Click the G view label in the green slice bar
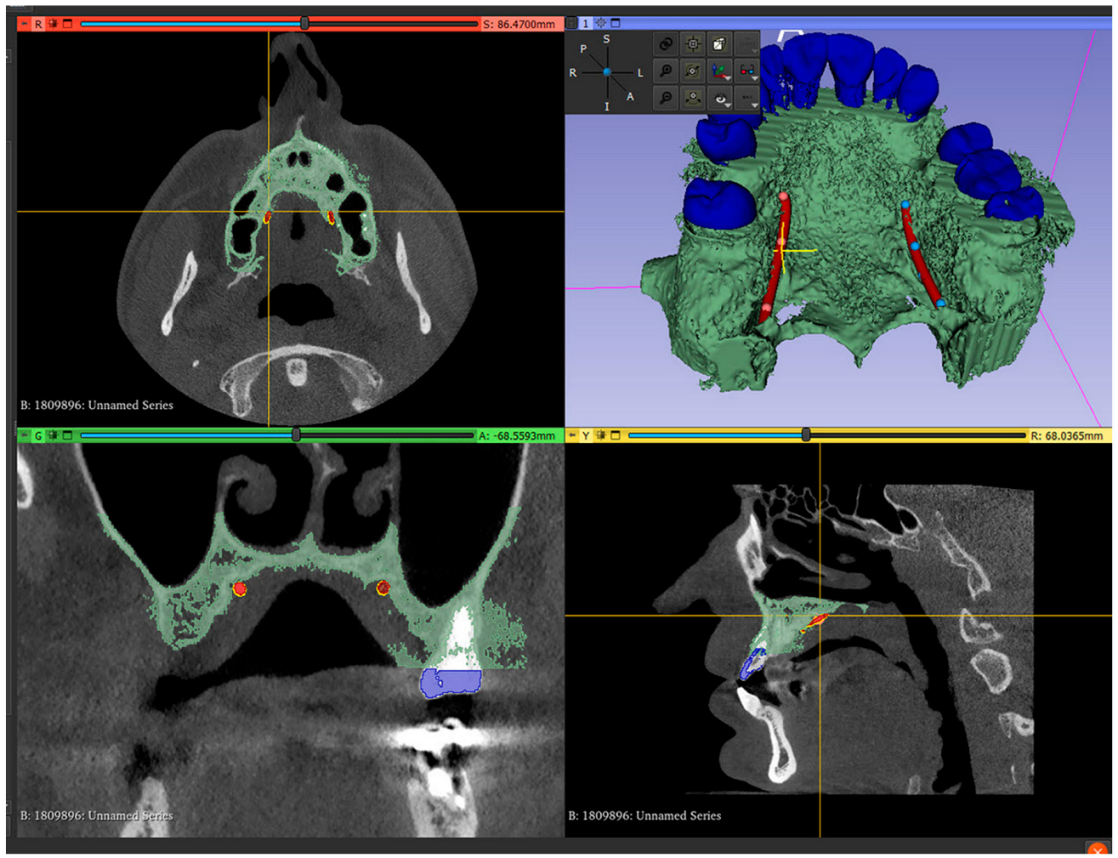This screenshot has width=1118, height=858. point(38,435)
